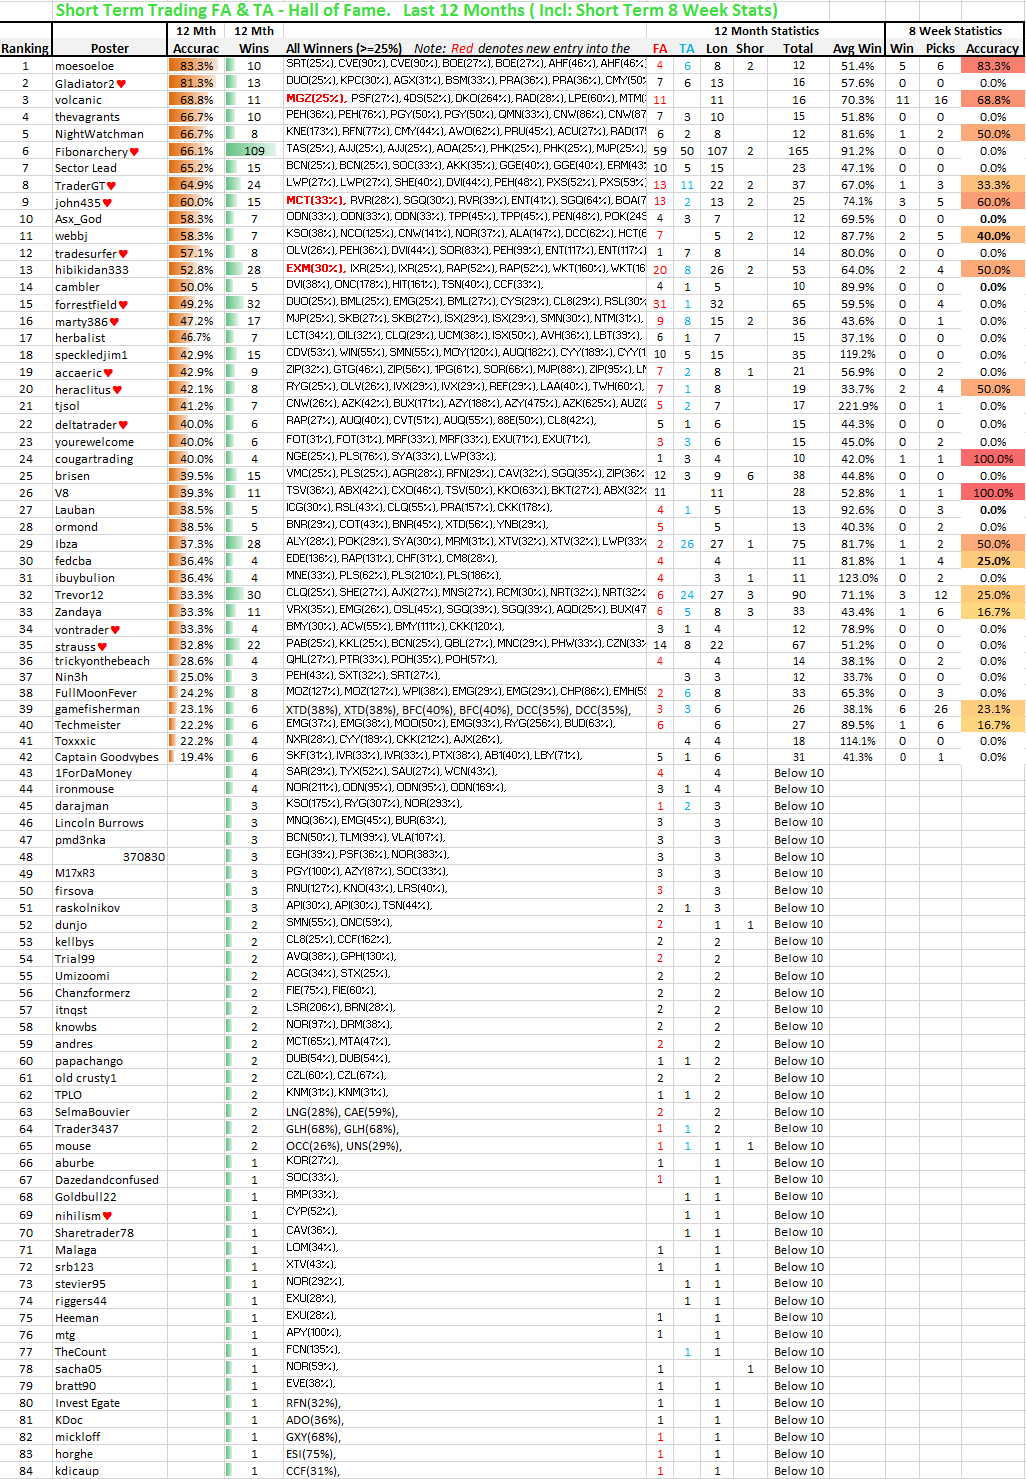This screenshot has width=1026, height=1479.
Task: Select poster name Dazedandconfused
Action: click(107, 1180)
